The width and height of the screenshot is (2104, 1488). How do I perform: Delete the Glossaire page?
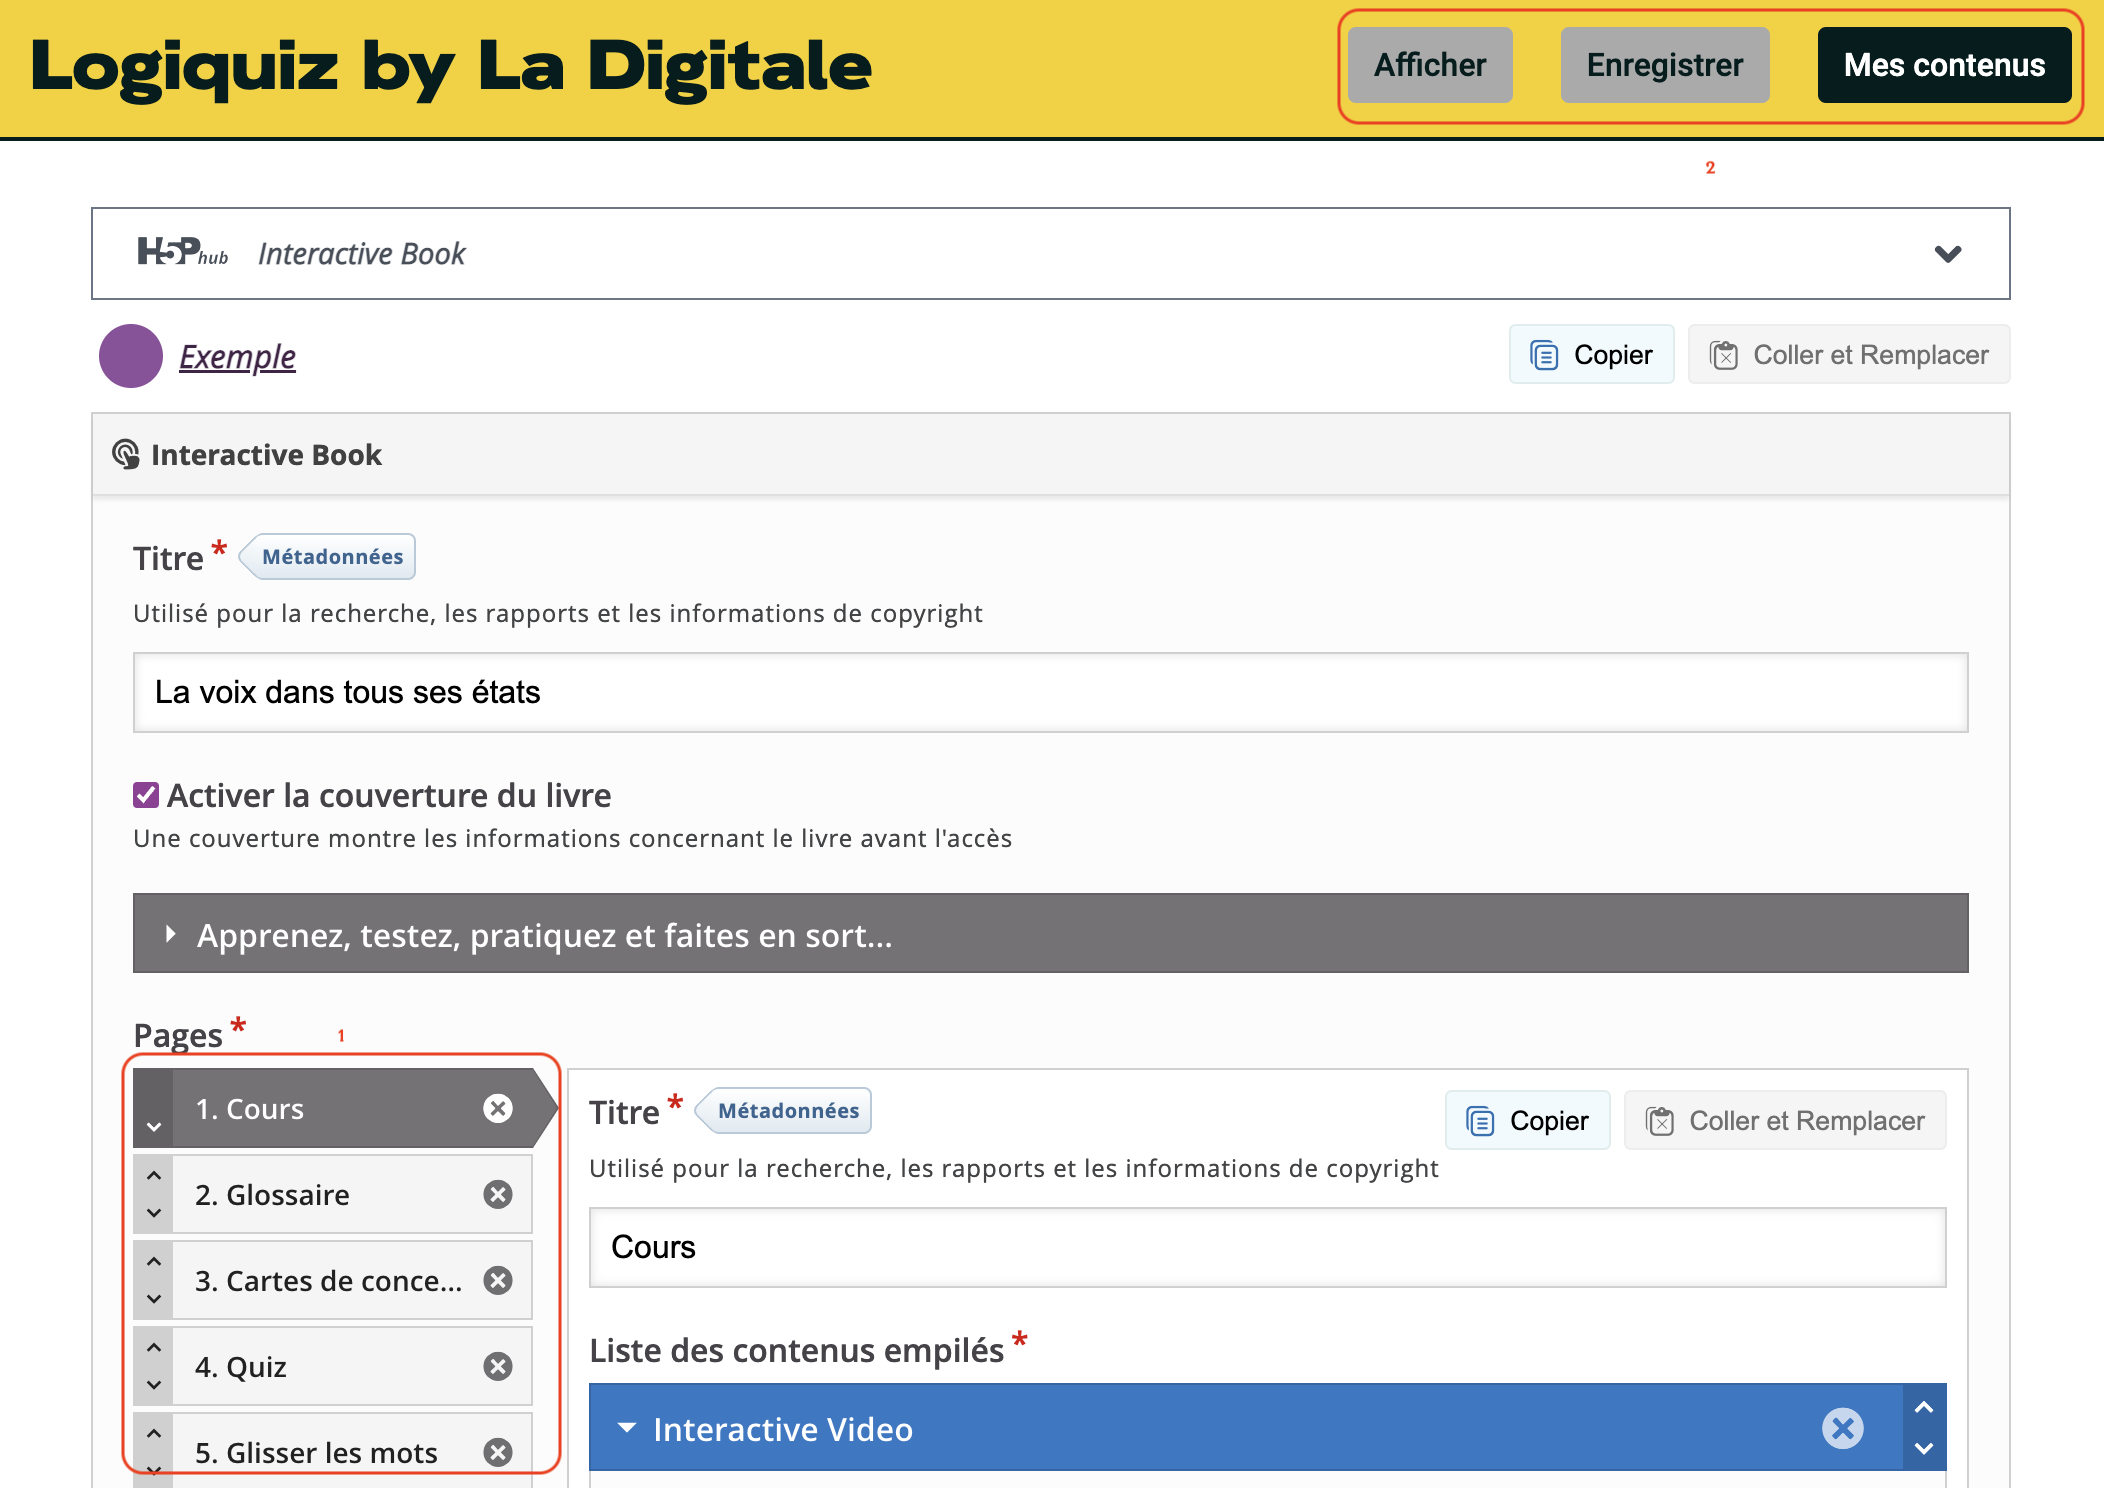coord(498,1194)
